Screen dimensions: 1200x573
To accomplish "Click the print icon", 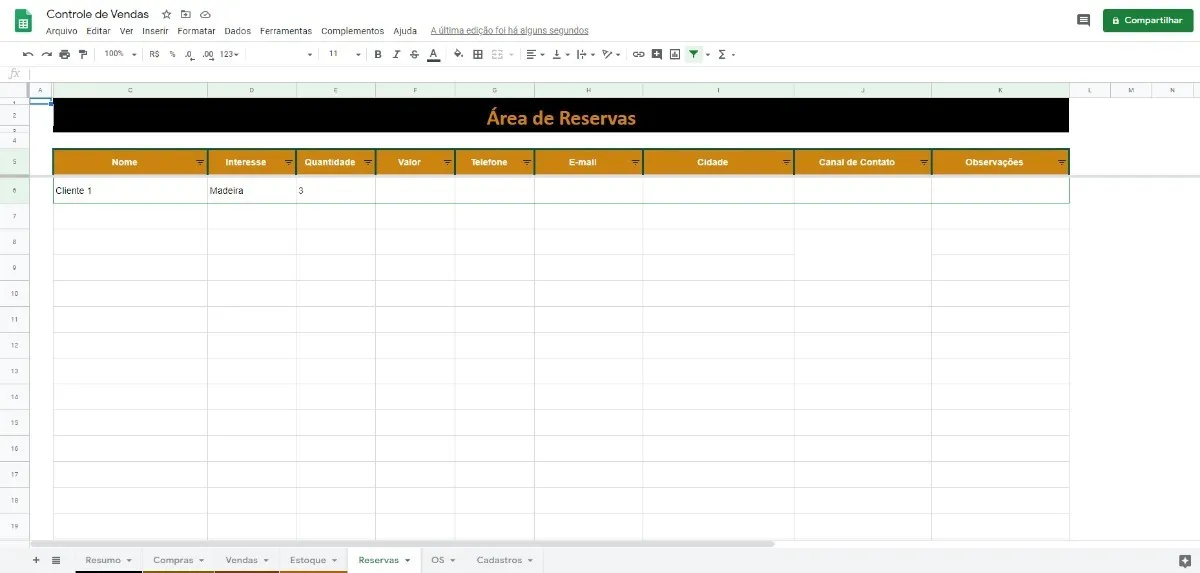I will tap(65, 54).
